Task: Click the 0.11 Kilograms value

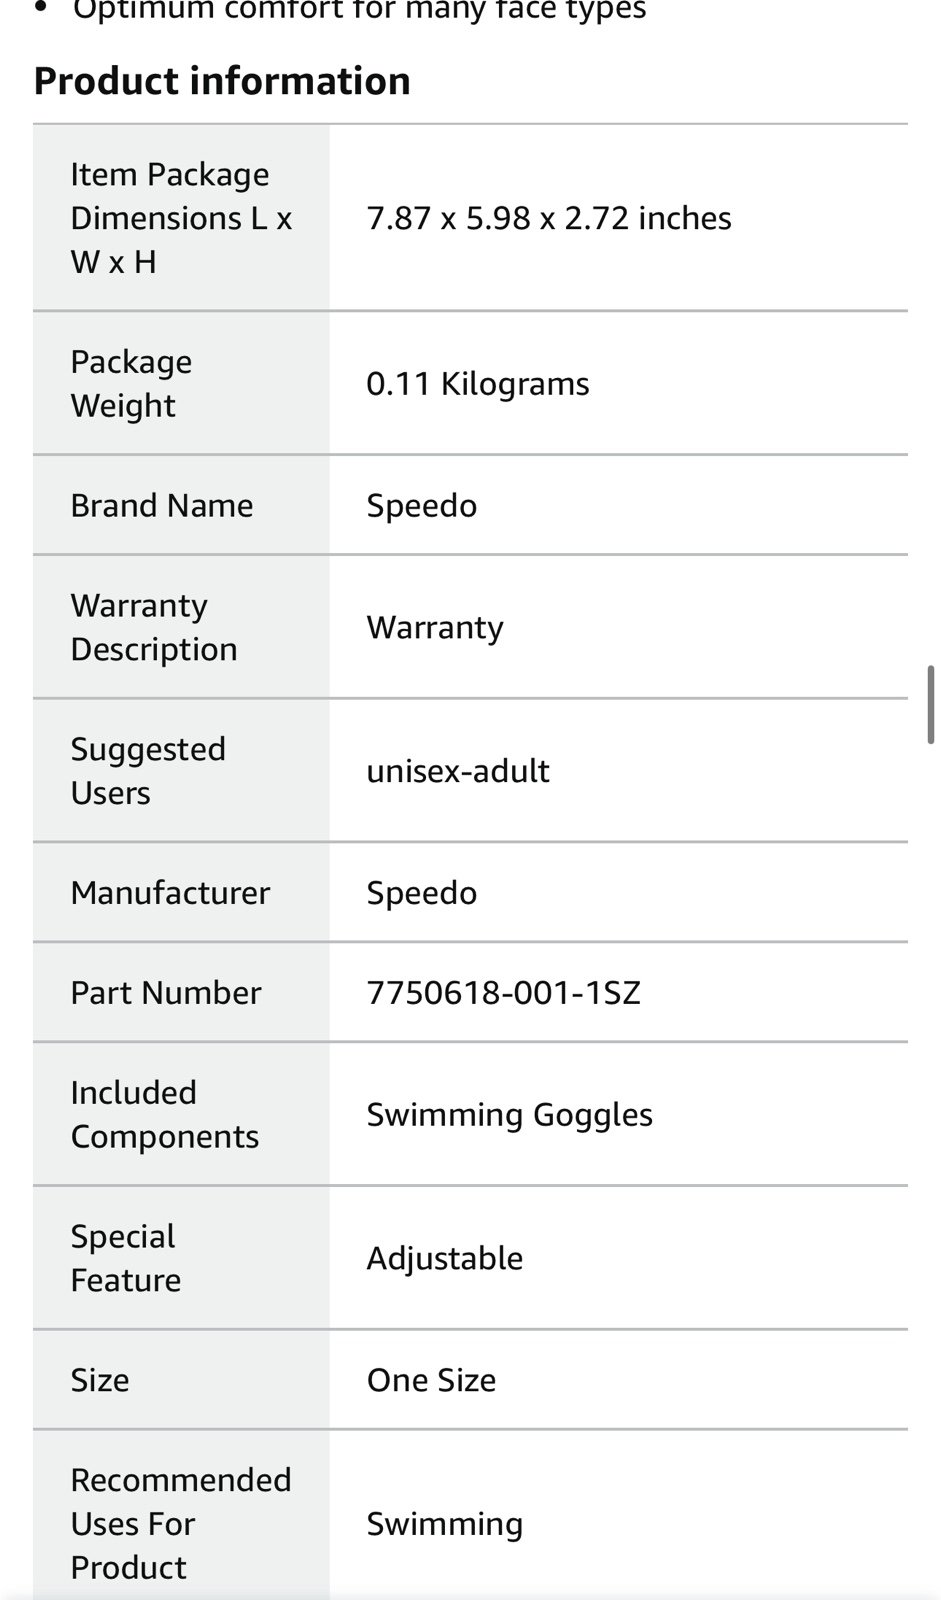Action: pyautogui.click(x=478, y=384)
